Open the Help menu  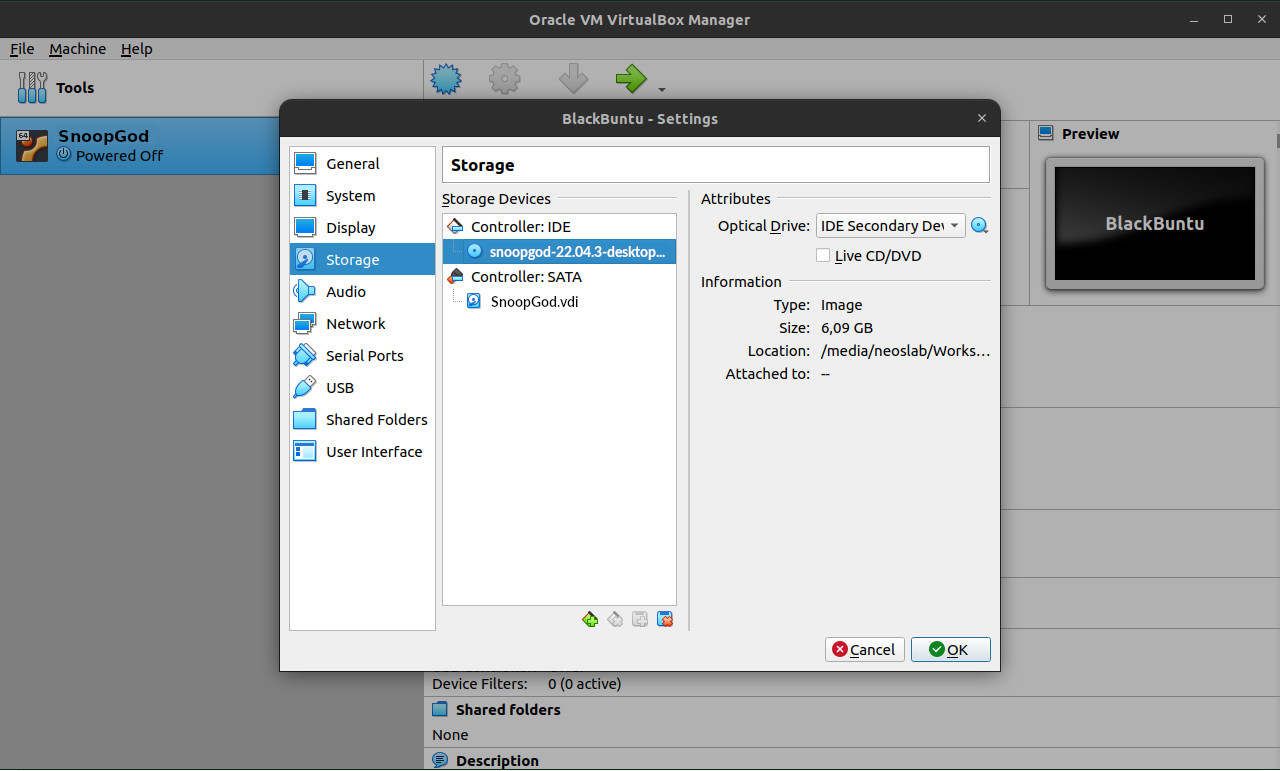[x=136, y=49]
